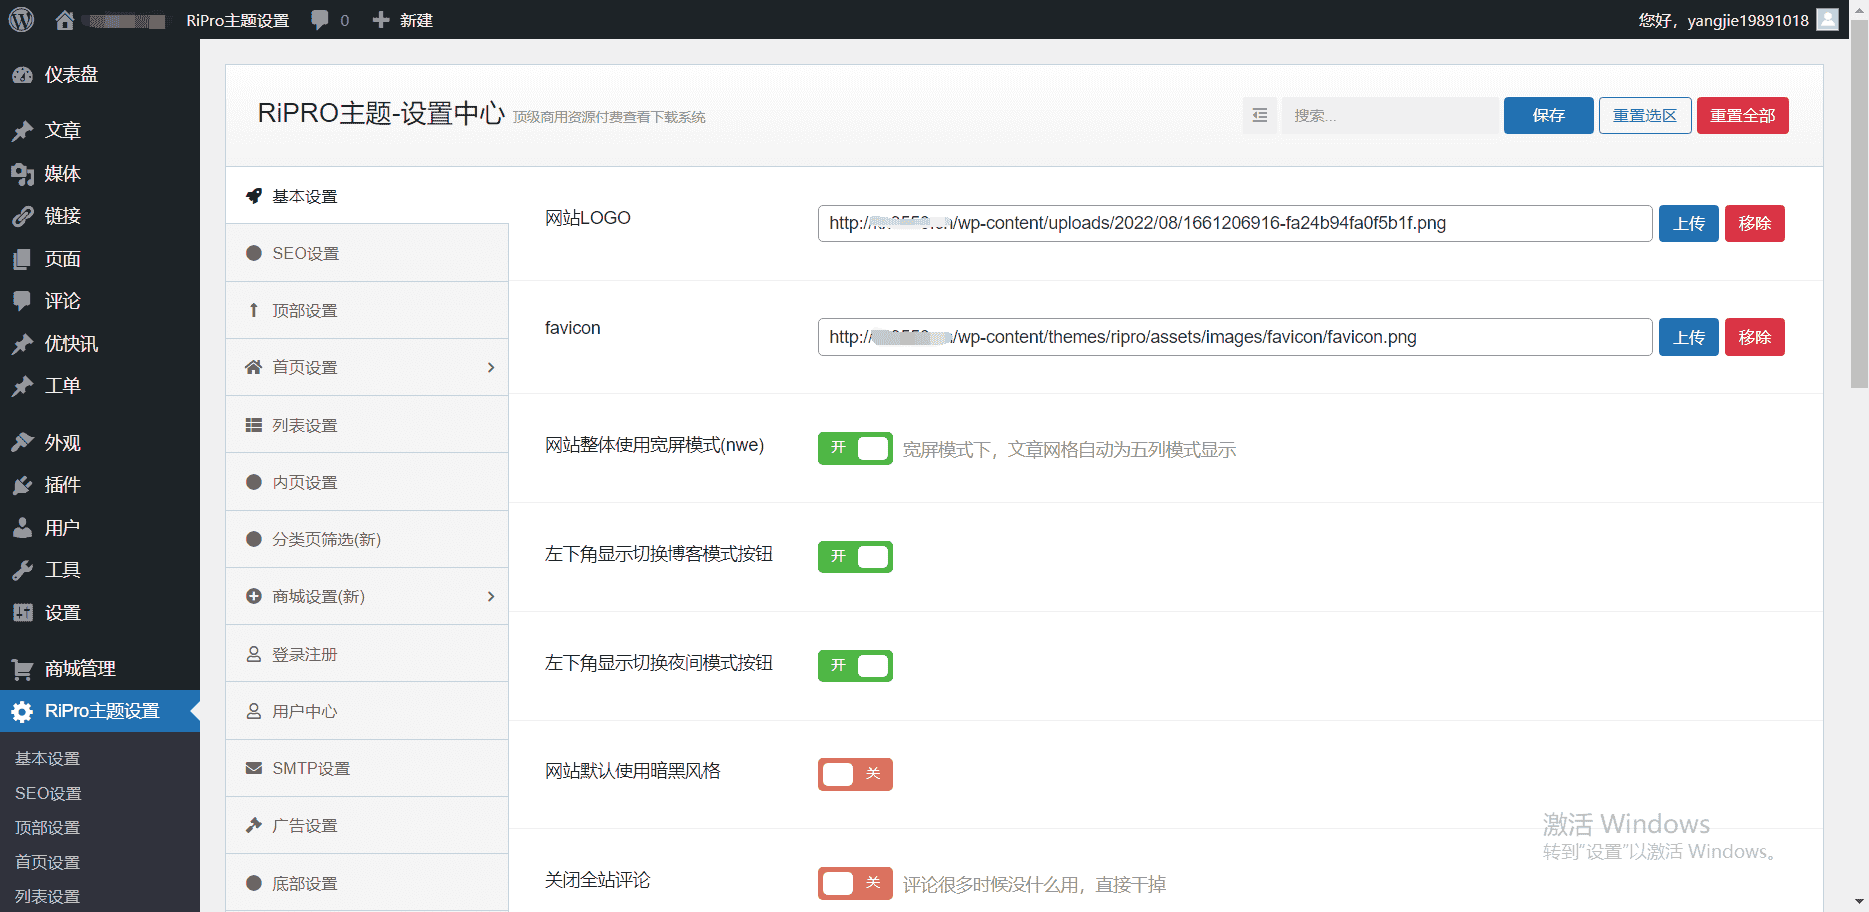Click the 外观 appearance brush icon

click(x=22, y=443)
